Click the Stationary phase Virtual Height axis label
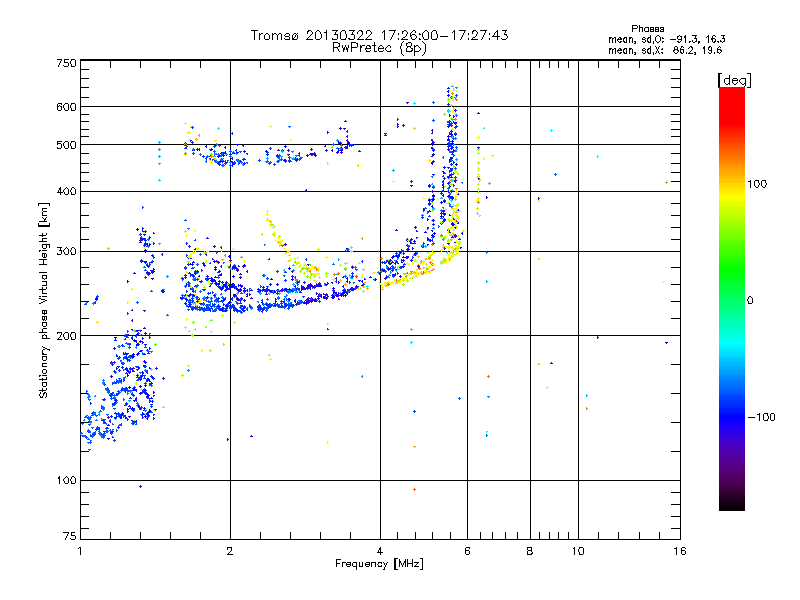800x600 pixels. [44, 300]
